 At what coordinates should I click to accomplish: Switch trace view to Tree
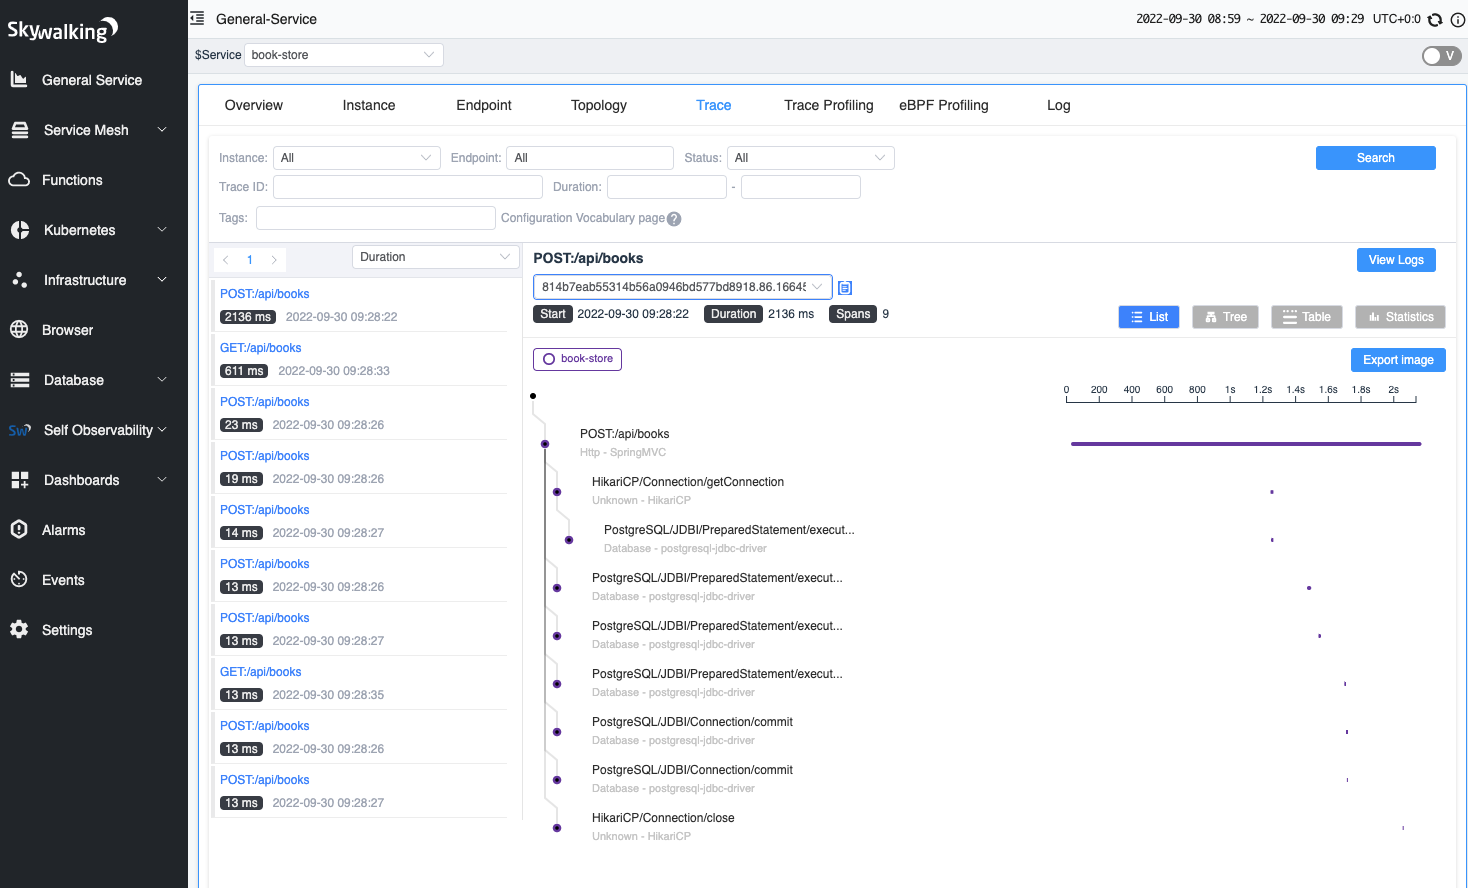click(x=1226, y=317)
